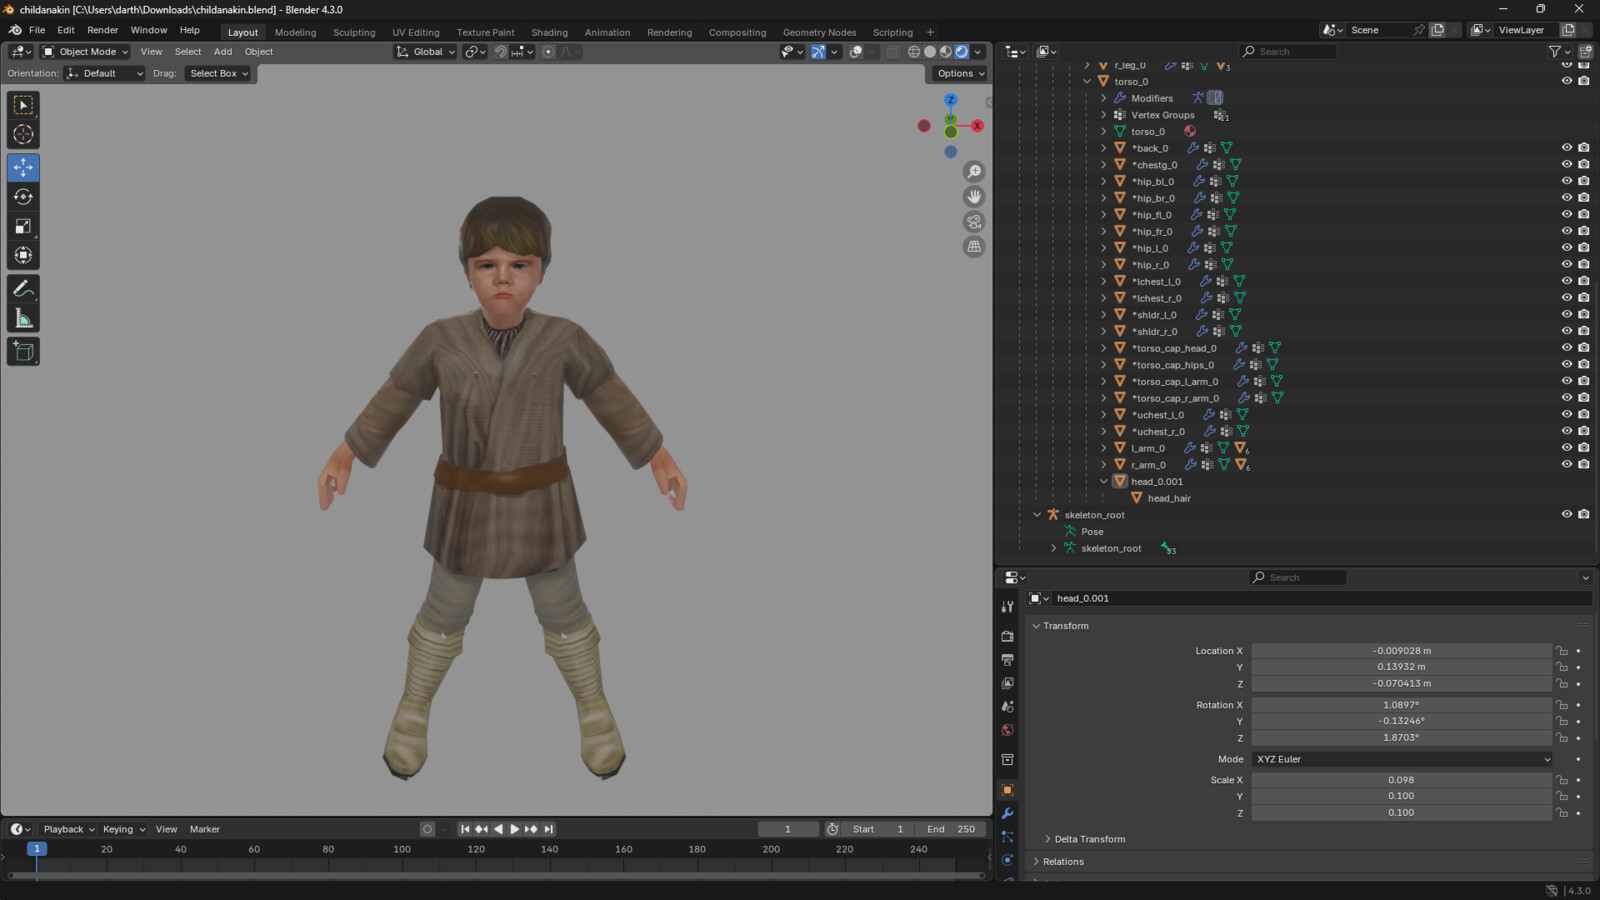Open the Particles properties tab
The image size is (1600, 900).
click(x=1007, y=836)
